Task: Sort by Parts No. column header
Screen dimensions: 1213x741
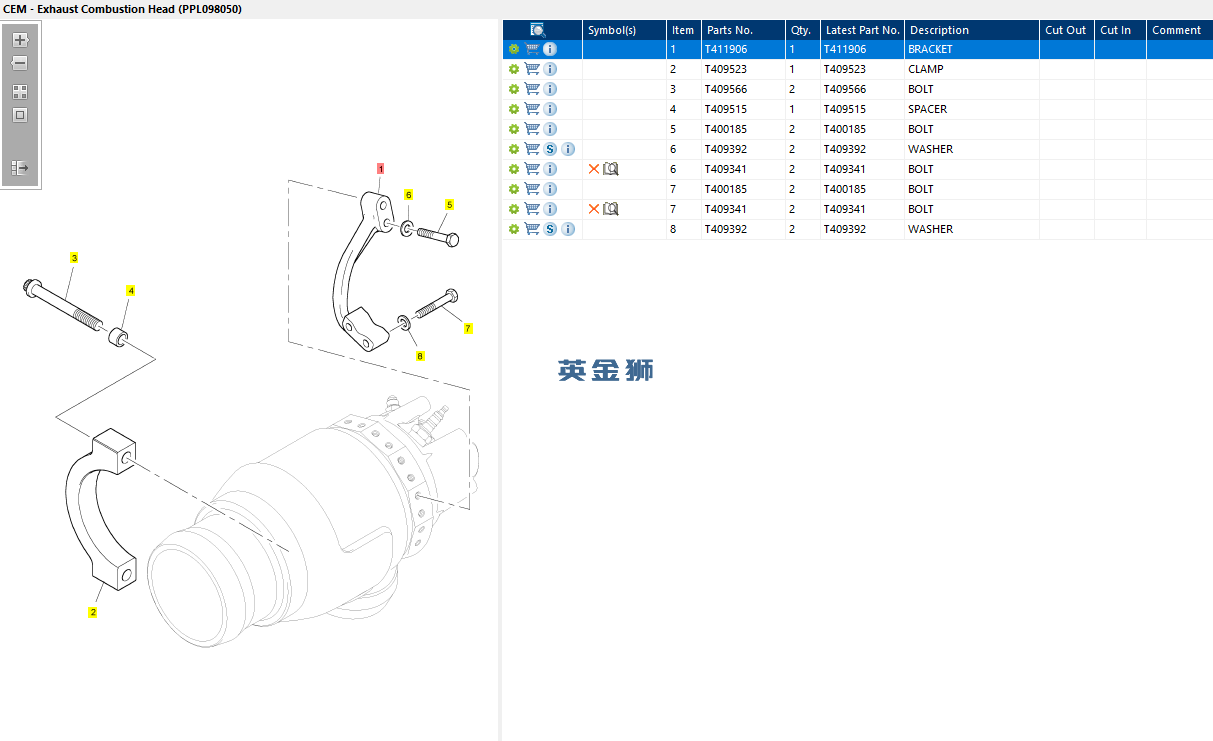Action: (730, 30)
